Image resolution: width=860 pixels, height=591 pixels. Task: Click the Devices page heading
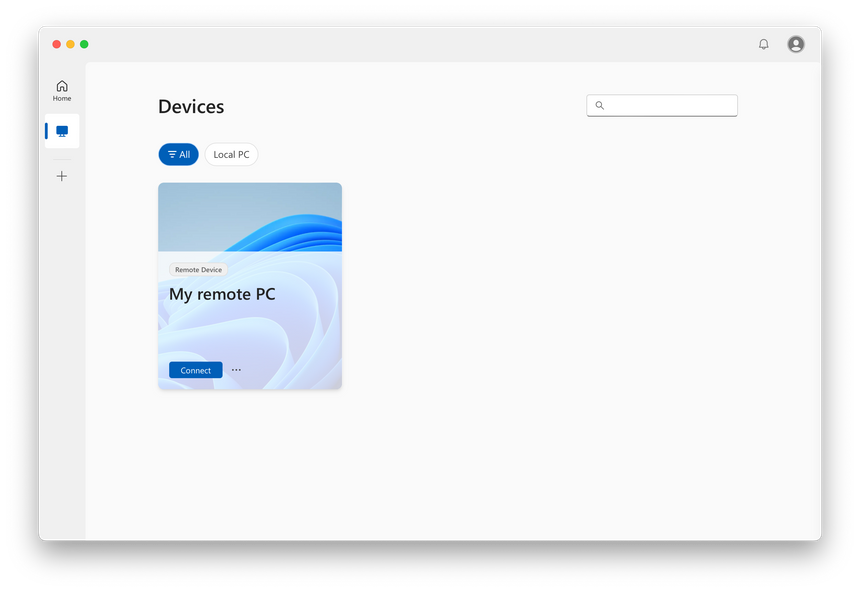[x=190, y=106]
